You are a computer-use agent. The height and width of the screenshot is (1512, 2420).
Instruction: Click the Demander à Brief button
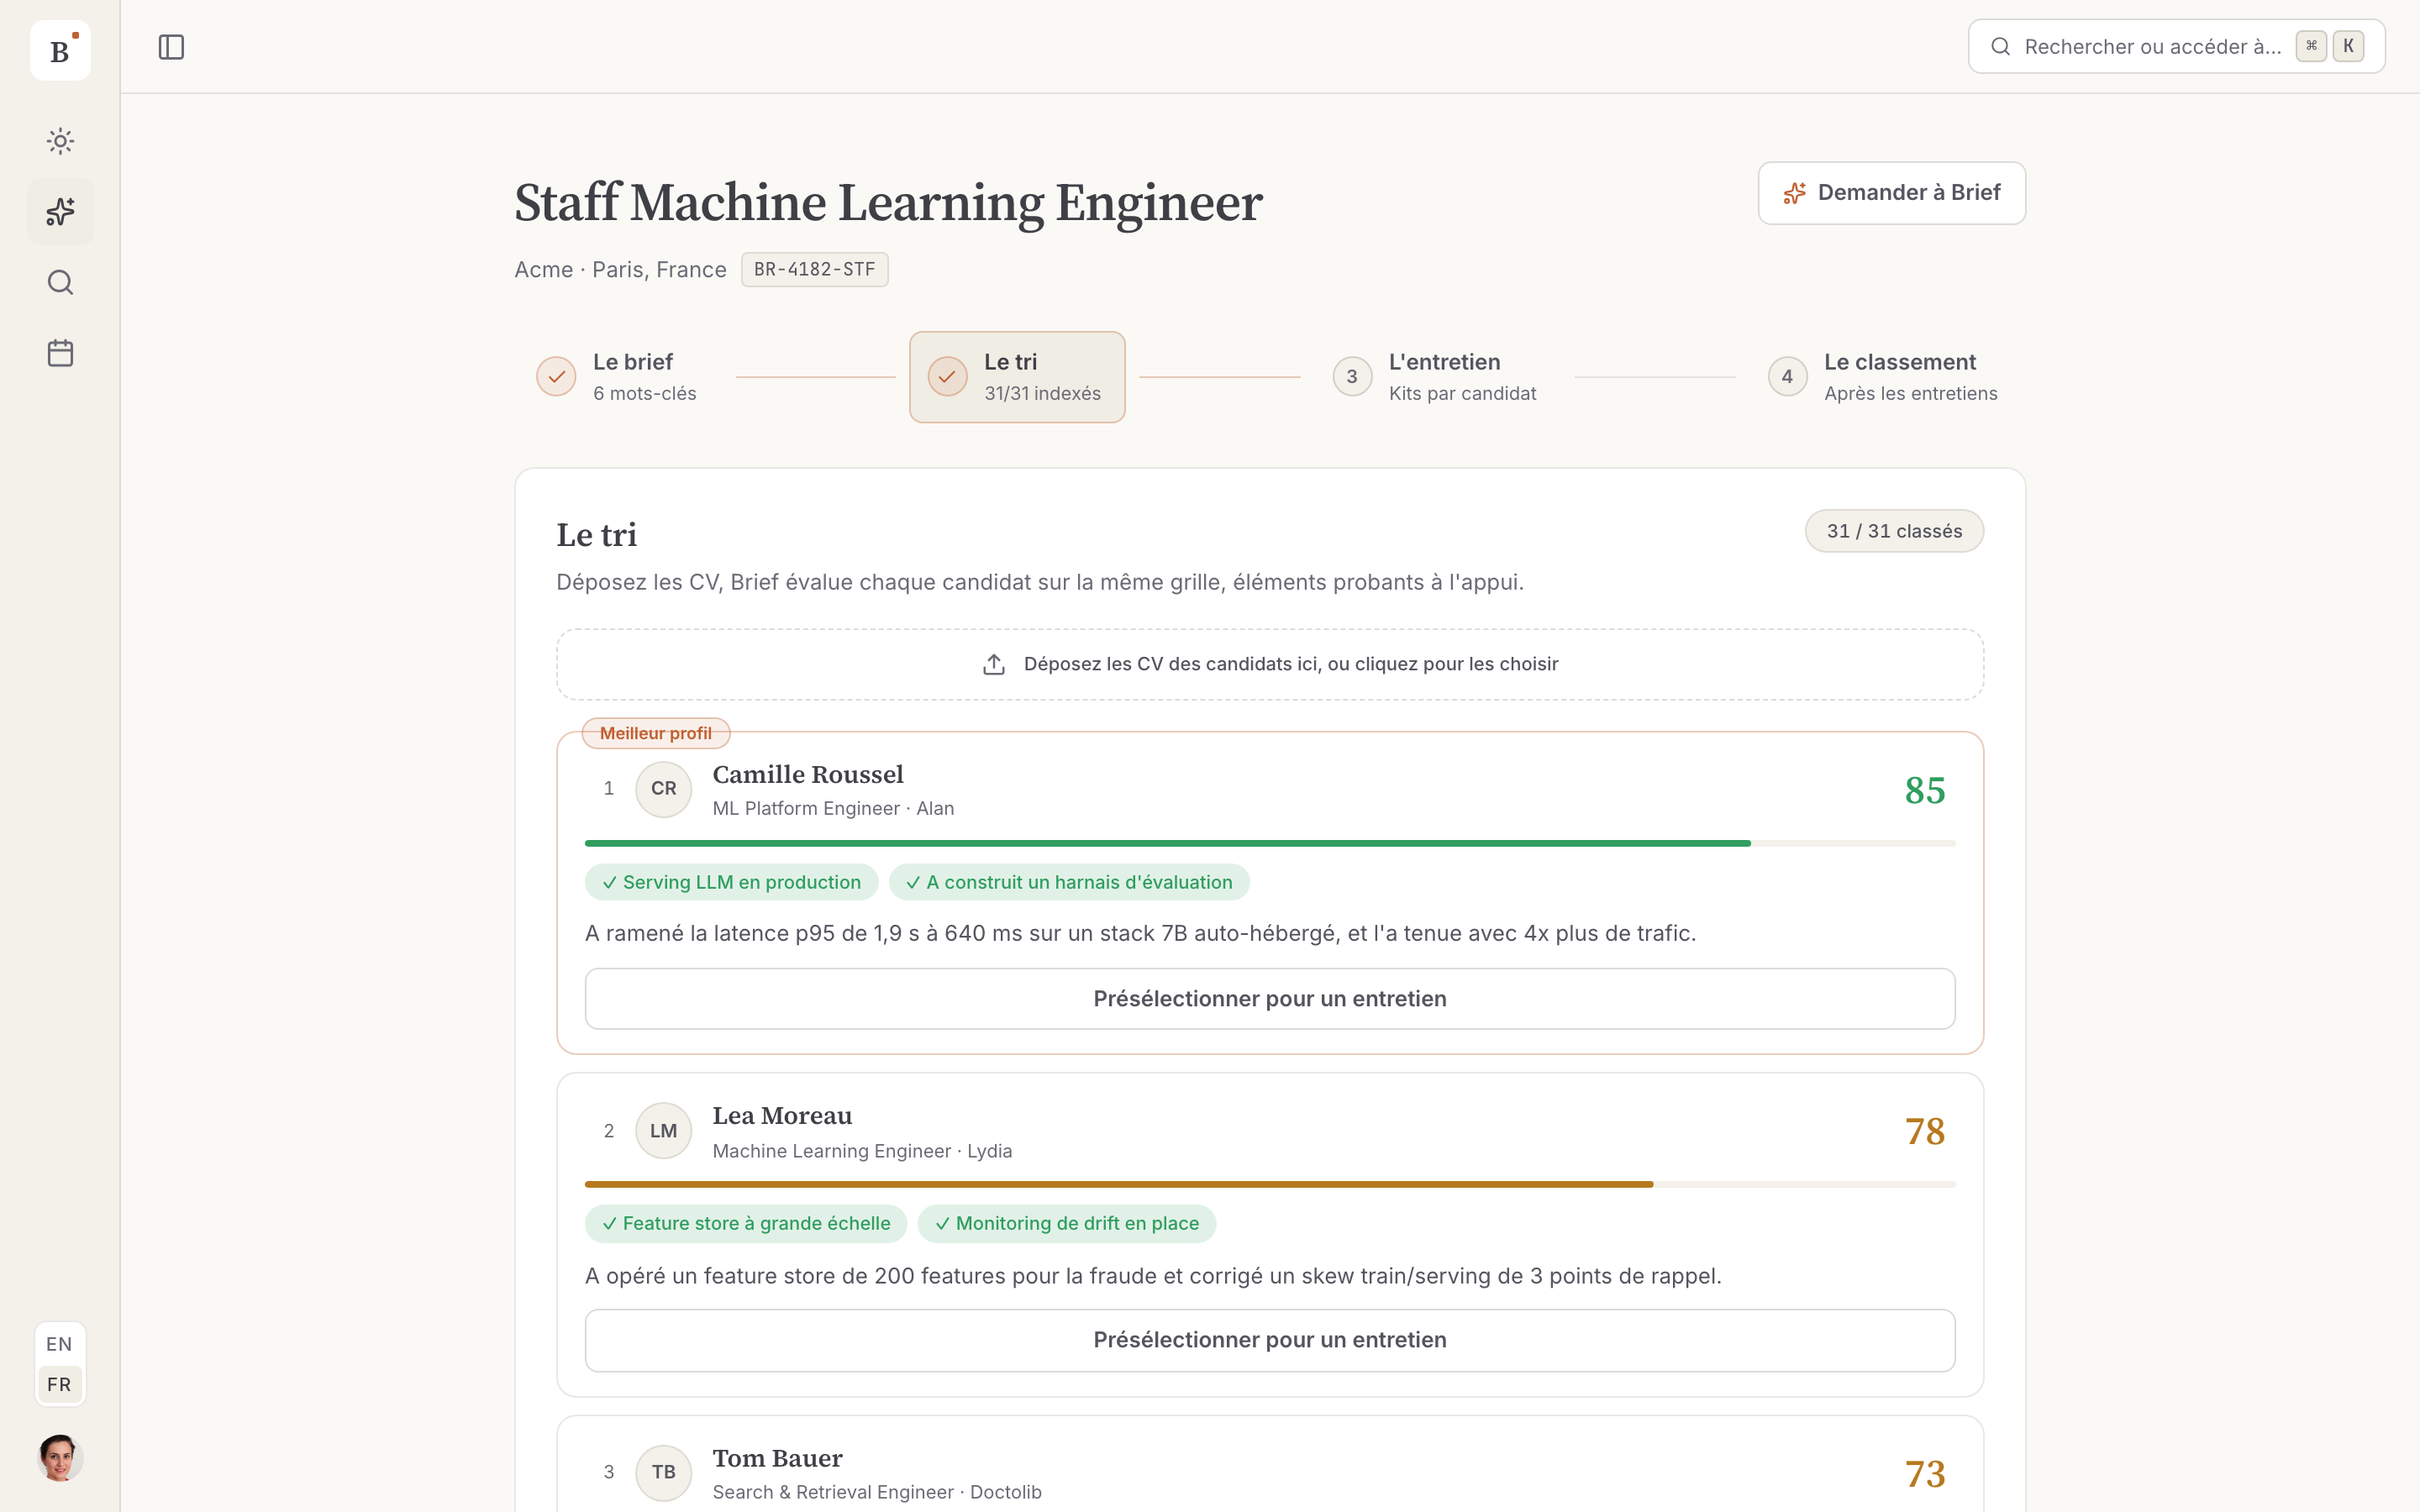1891,193
